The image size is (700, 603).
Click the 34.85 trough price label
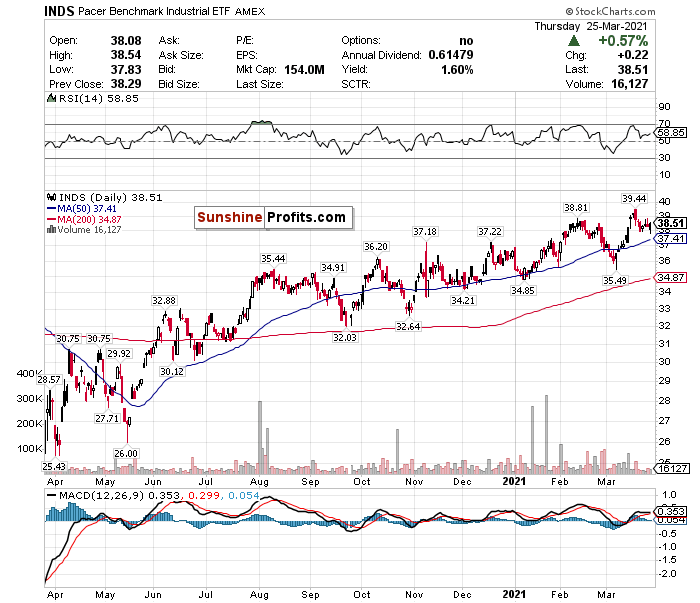[x=523, y=291]
